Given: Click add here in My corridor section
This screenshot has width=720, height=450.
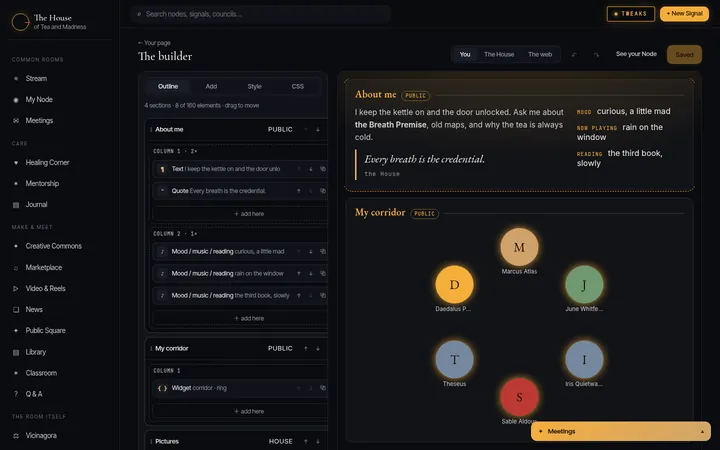Looking at the screenshot, I should click(249, 411).
